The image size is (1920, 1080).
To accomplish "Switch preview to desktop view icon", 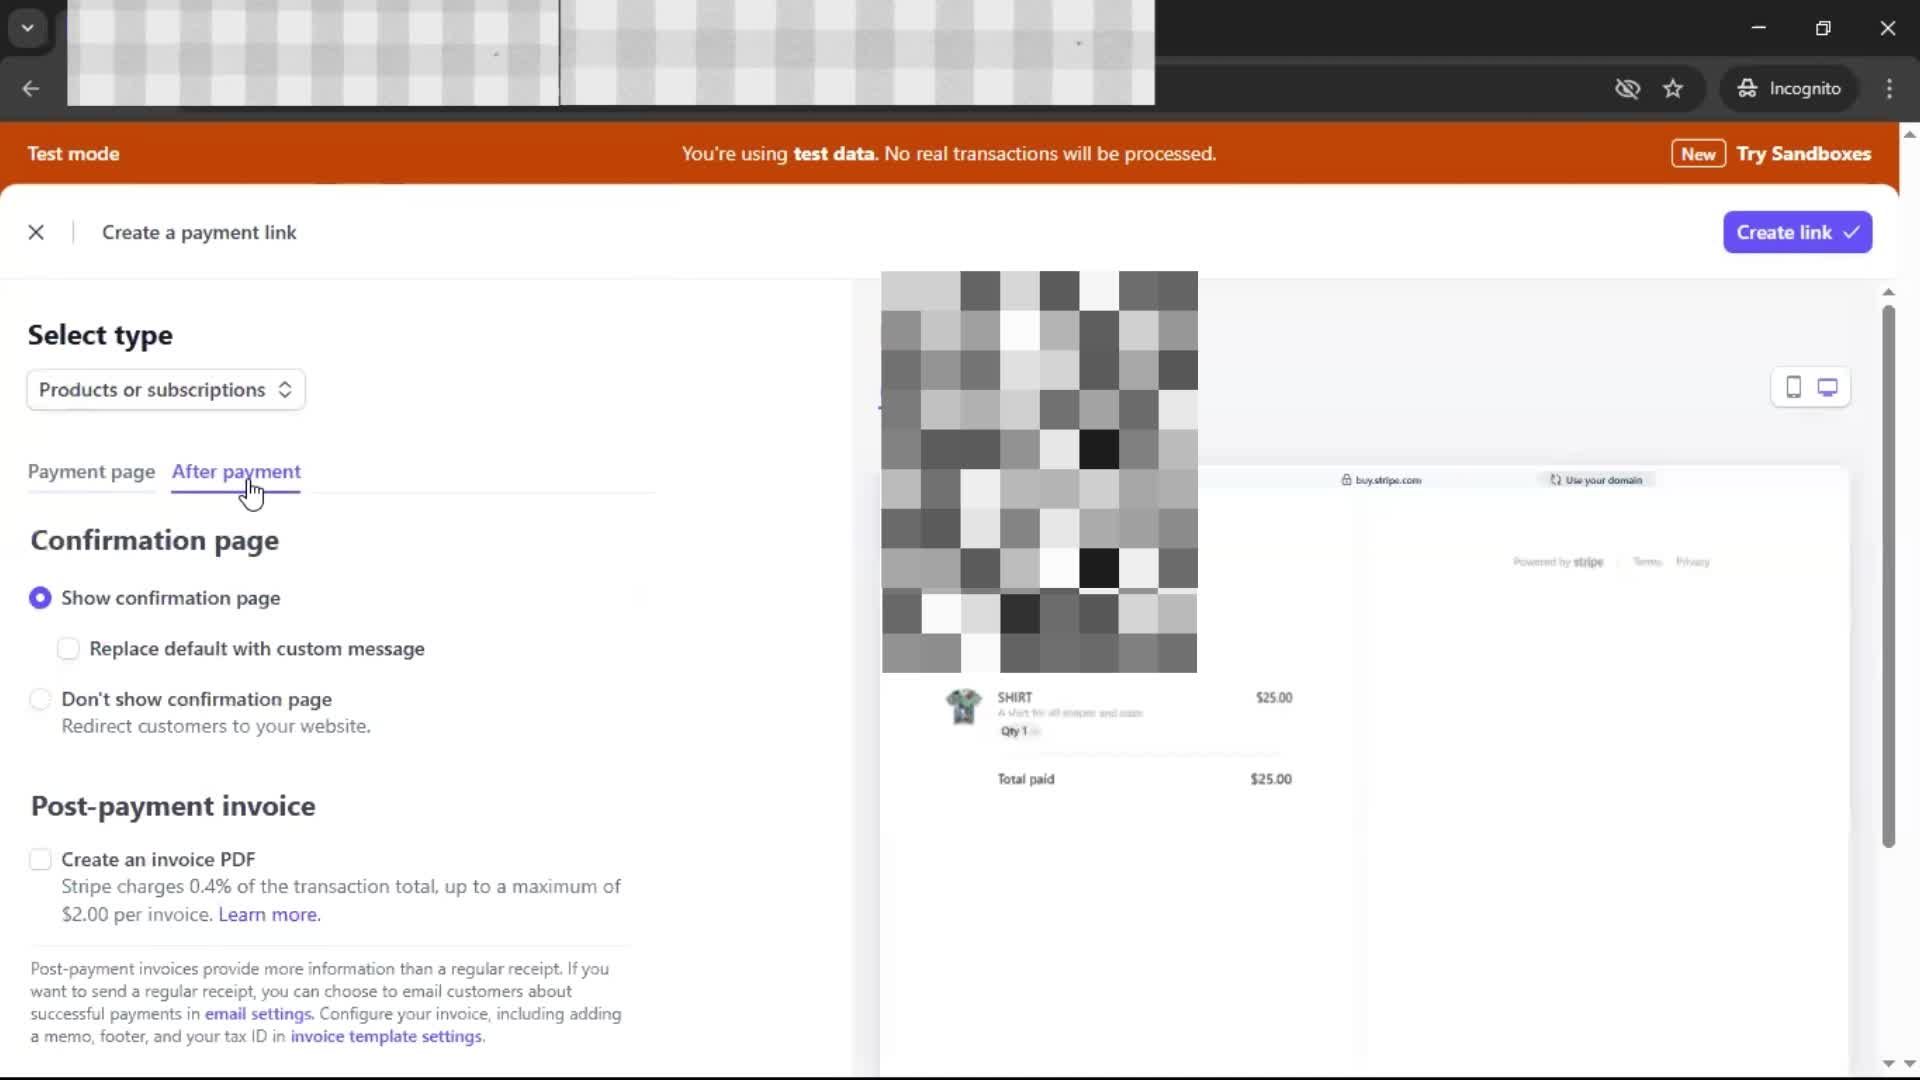I will tap(1828, 387).
